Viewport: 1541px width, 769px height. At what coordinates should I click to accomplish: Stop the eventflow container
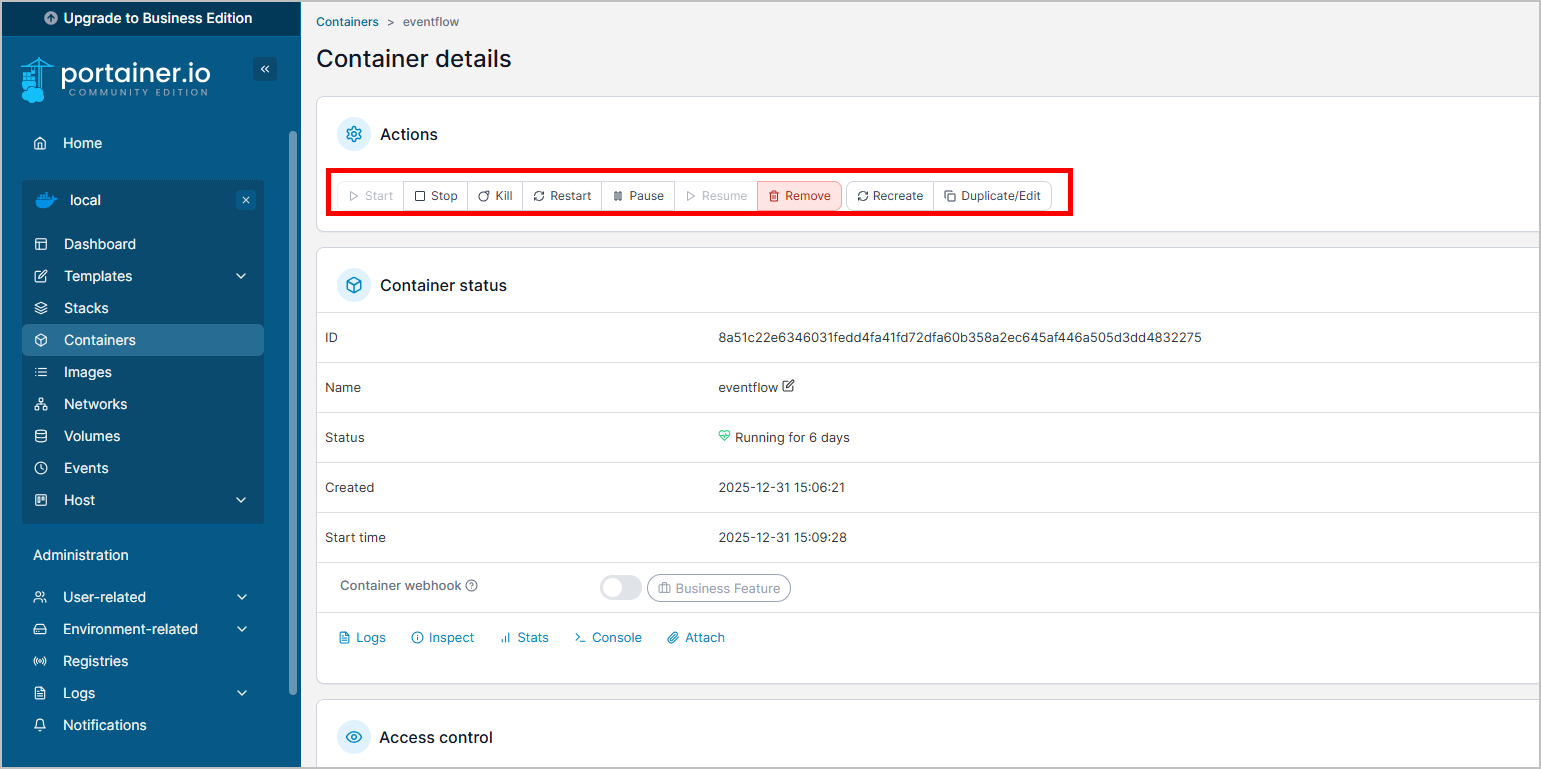point(436,196)
